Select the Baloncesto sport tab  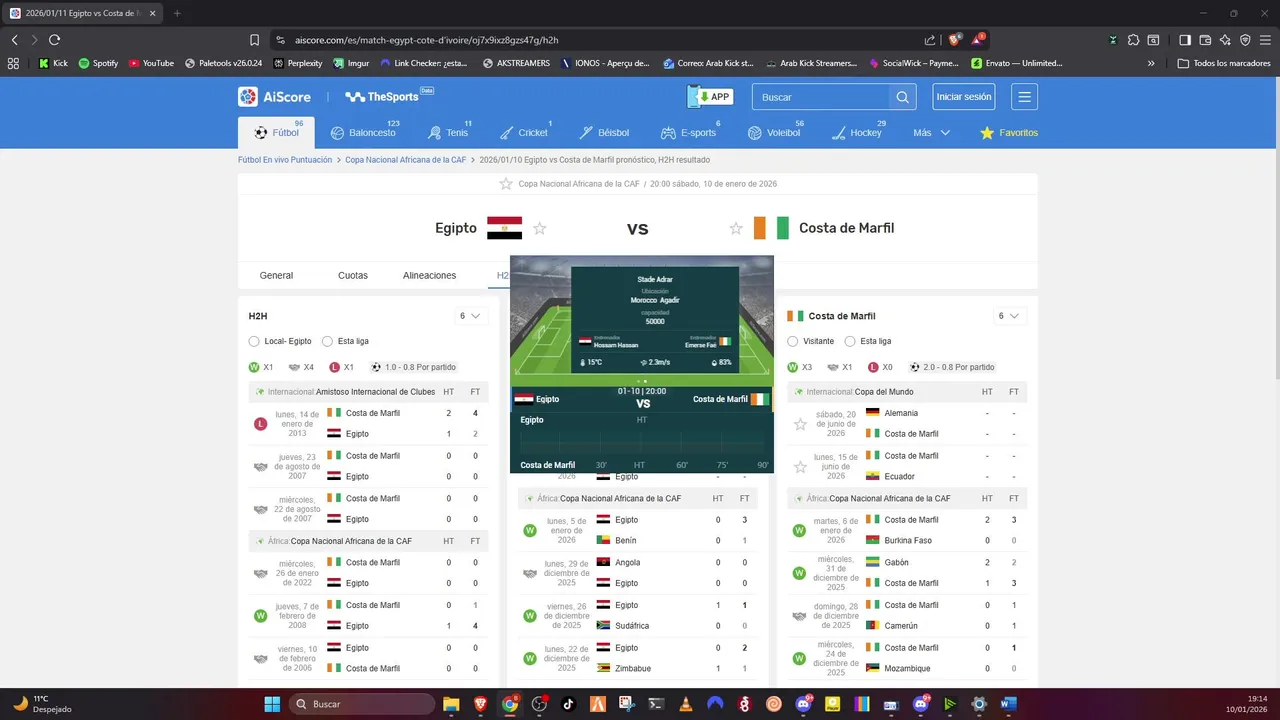pyautogui.click(x=364, y=132)
